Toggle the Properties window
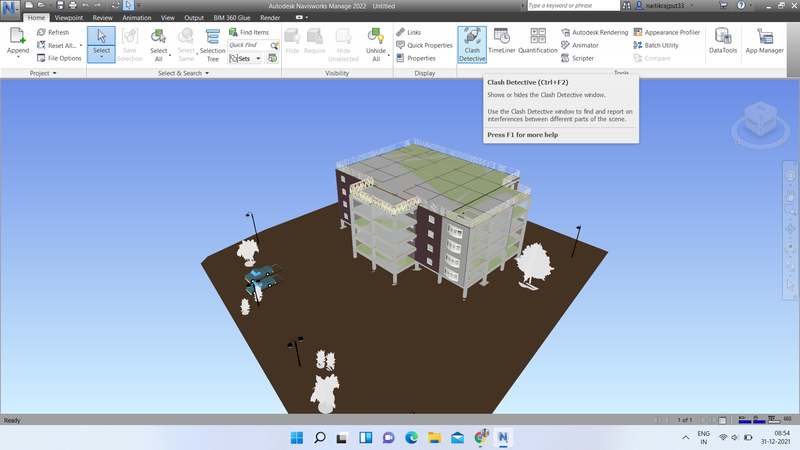This screenshot has height=450, width=800. click(416, 58)
